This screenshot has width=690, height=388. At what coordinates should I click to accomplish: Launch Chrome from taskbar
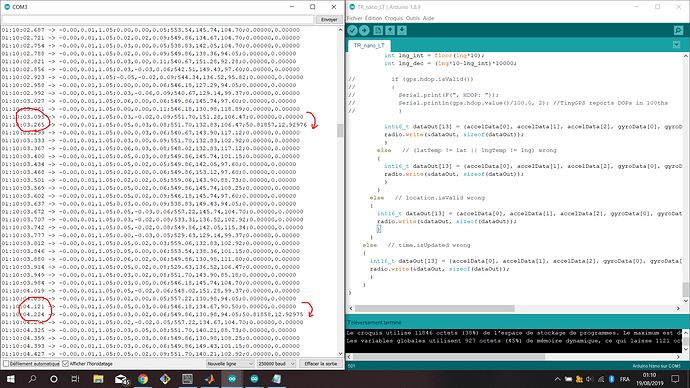click(143, 379)
